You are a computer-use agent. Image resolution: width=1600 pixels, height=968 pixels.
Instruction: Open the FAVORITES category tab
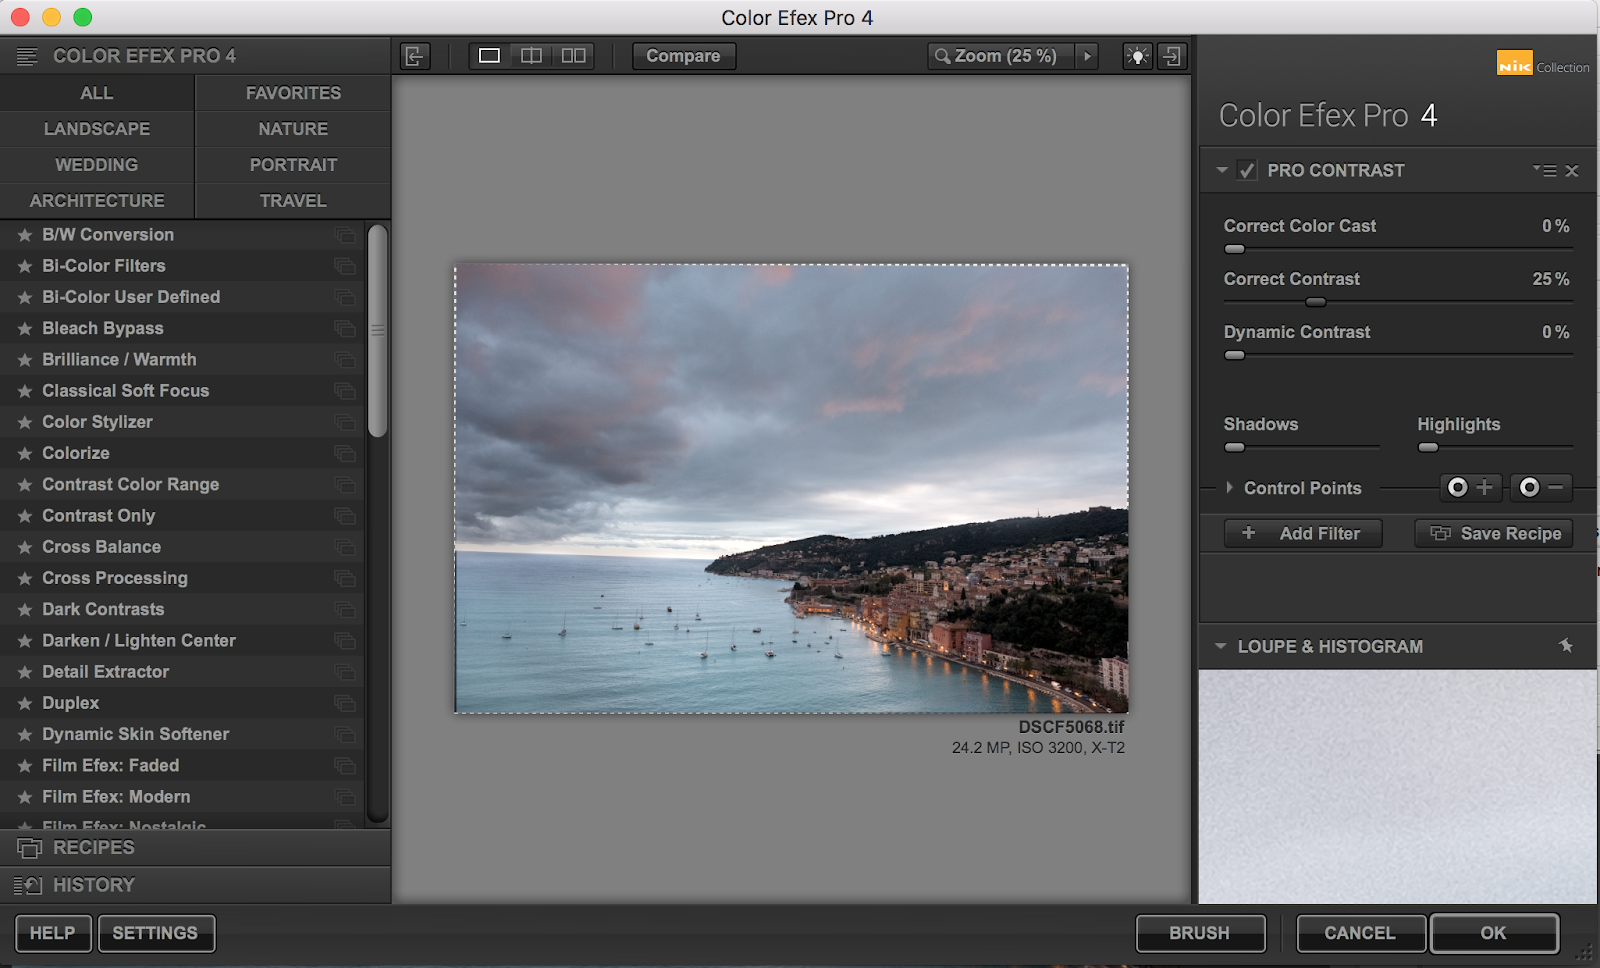click(x=293, y=93)
